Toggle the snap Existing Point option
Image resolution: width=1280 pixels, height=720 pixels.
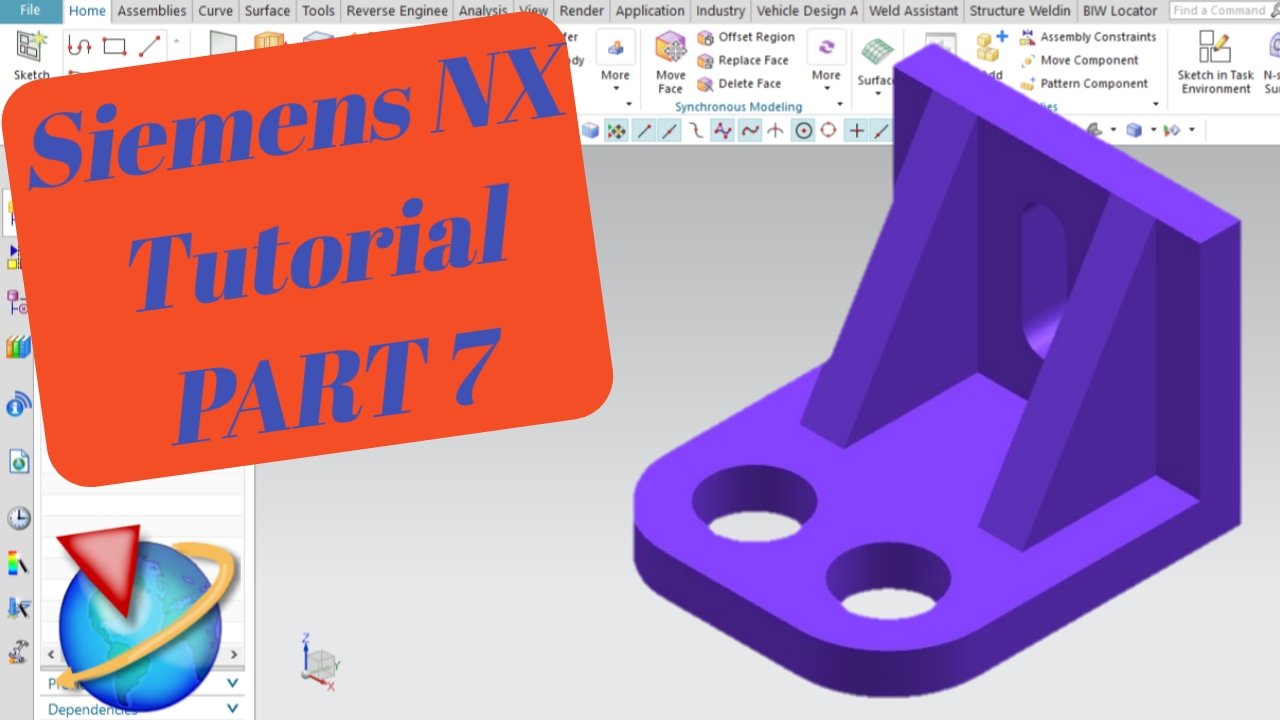pyautogui.click(x=856, y=130)
